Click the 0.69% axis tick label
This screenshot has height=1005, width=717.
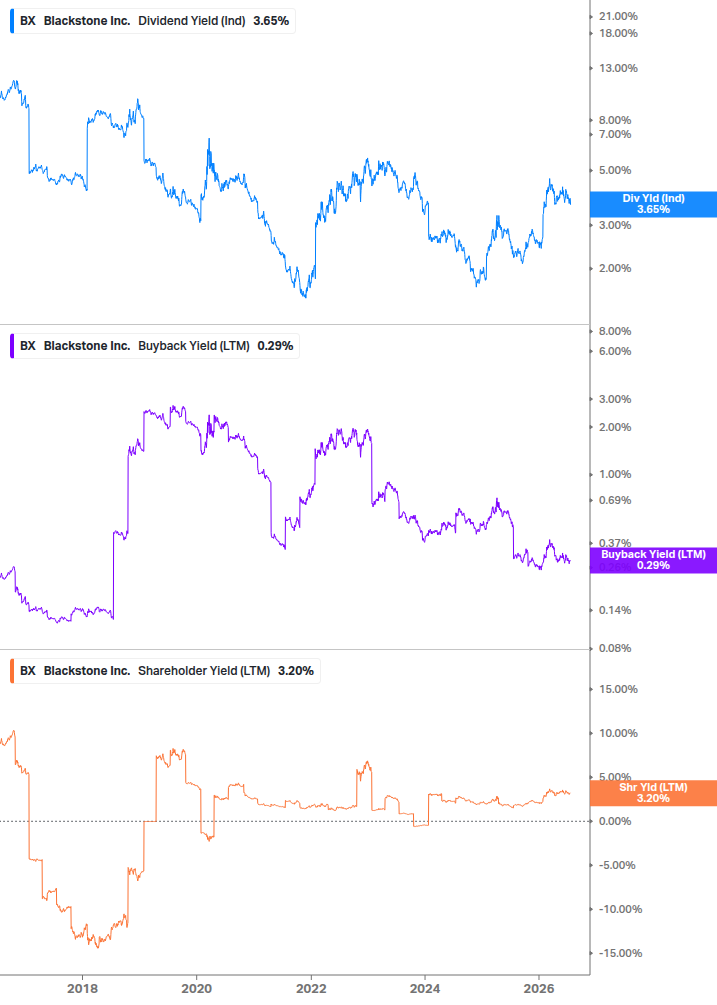click(x=615, y=500)
